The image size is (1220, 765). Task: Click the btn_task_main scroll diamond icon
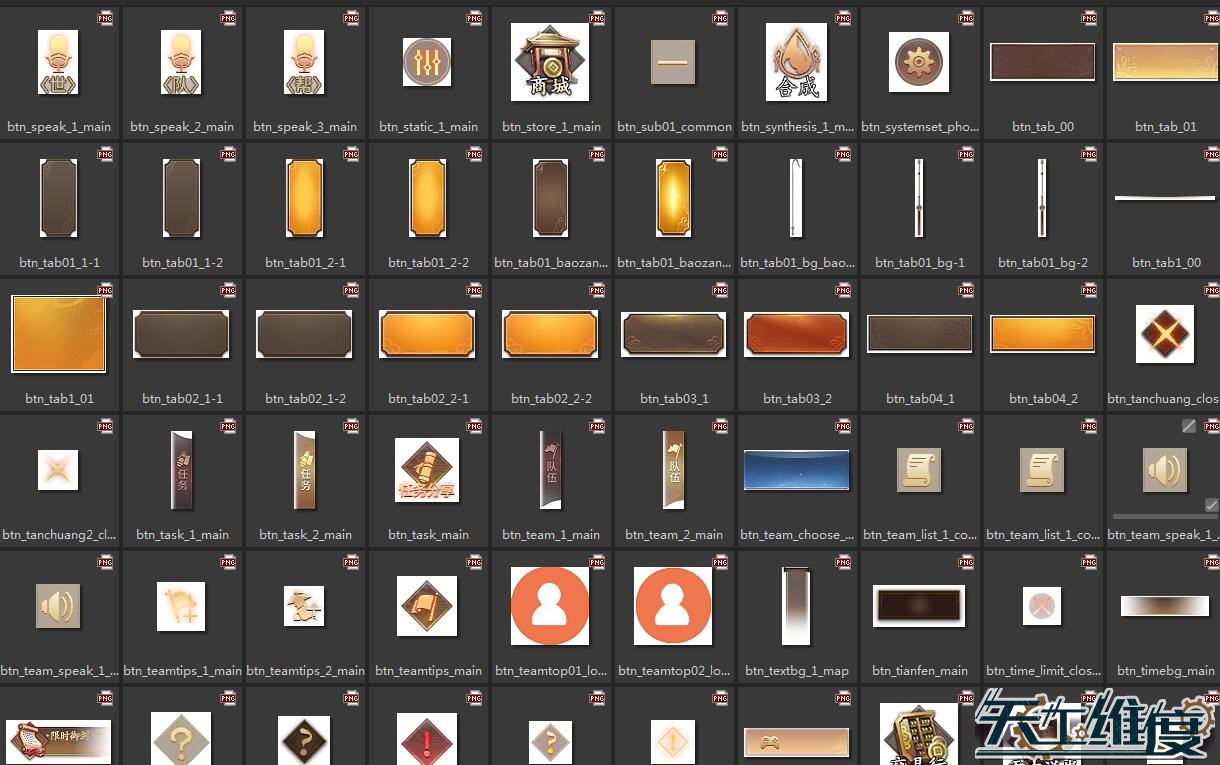[427, 470]
